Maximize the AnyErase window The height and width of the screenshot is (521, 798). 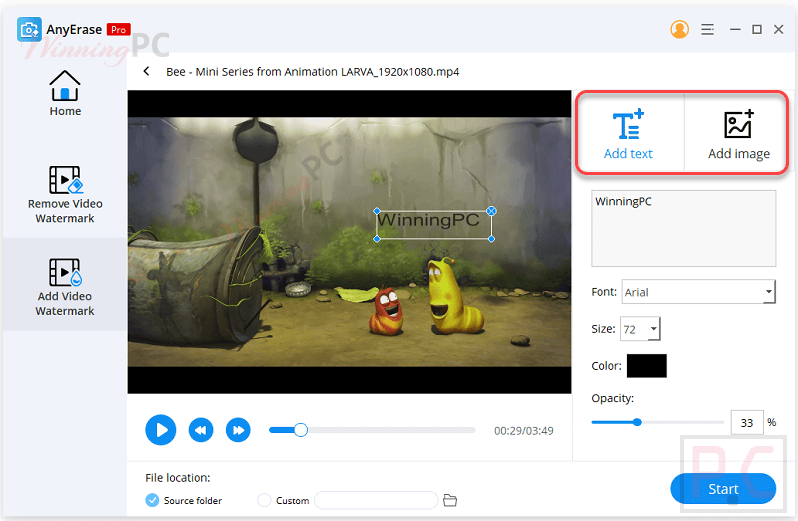pyautogui.click(x=757, y=30)
